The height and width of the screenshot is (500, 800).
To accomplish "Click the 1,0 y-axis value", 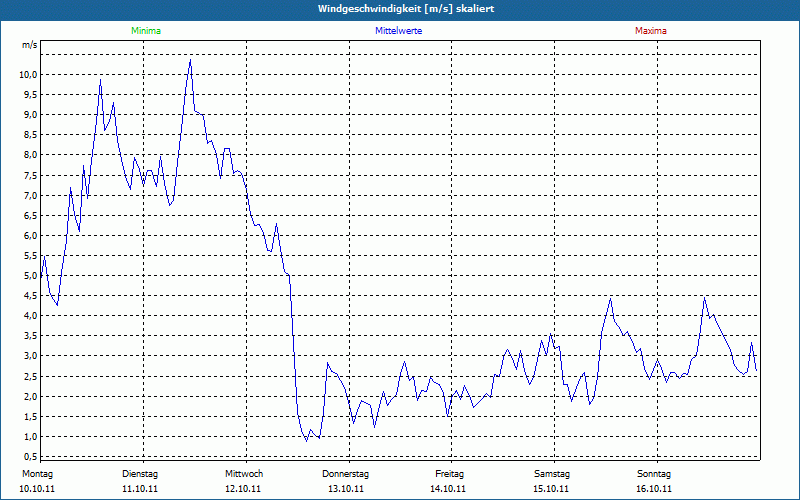I will coord(31,436).
